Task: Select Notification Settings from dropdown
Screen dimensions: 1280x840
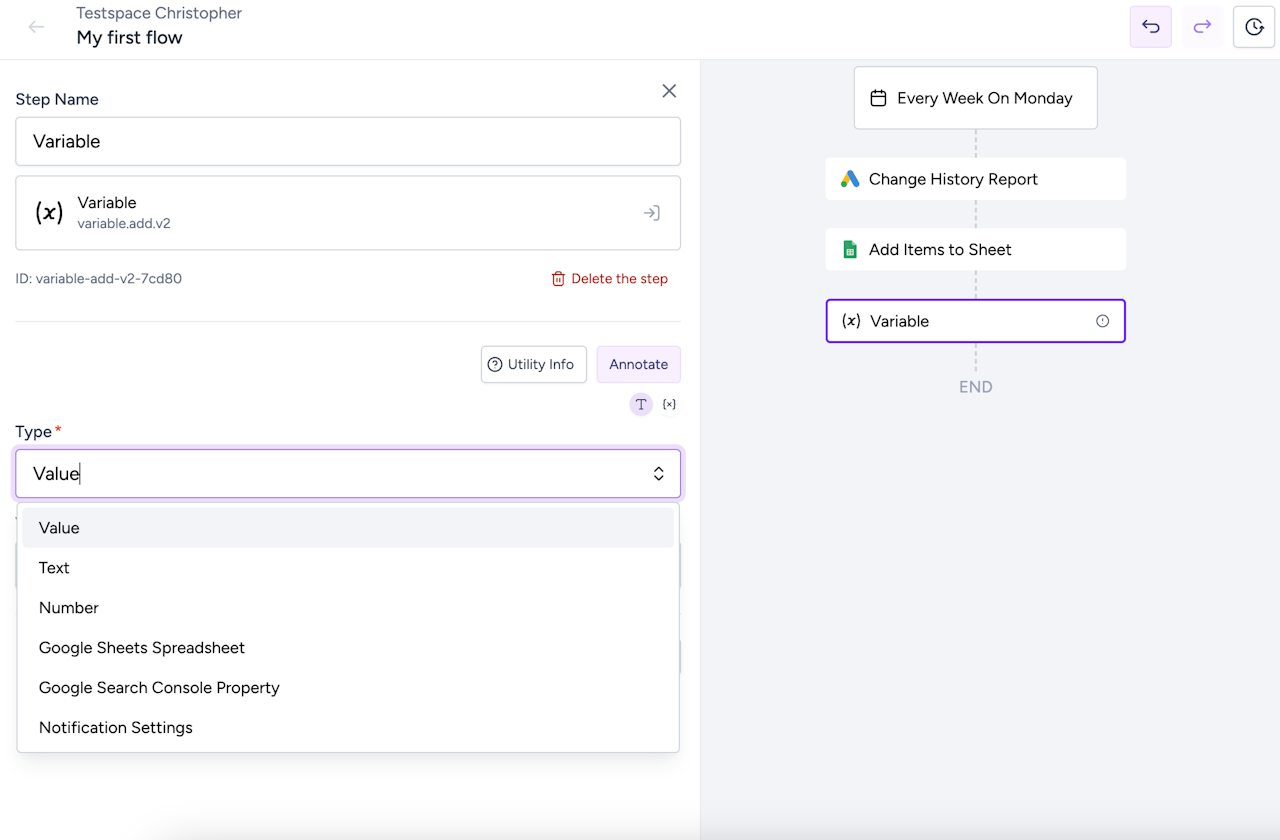Action: pos(116,728)
